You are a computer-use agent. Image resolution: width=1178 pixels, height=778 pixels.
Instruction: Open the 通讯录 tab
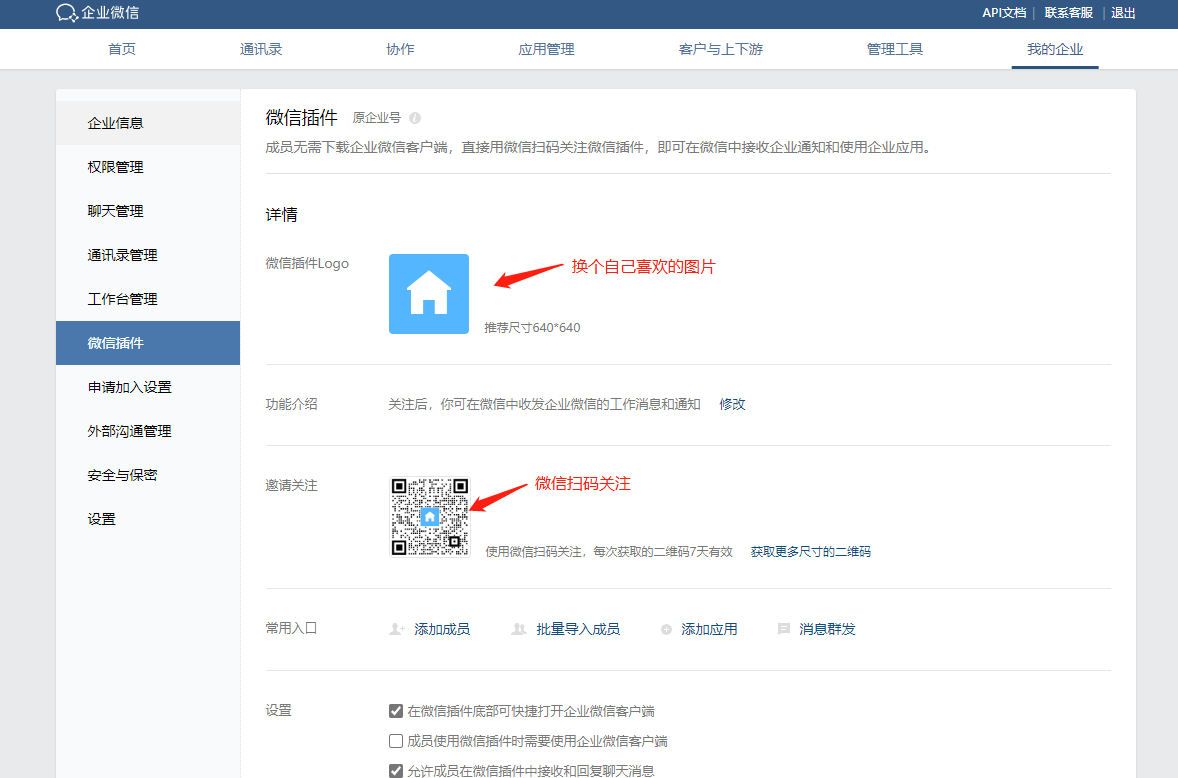pos(260,47)
